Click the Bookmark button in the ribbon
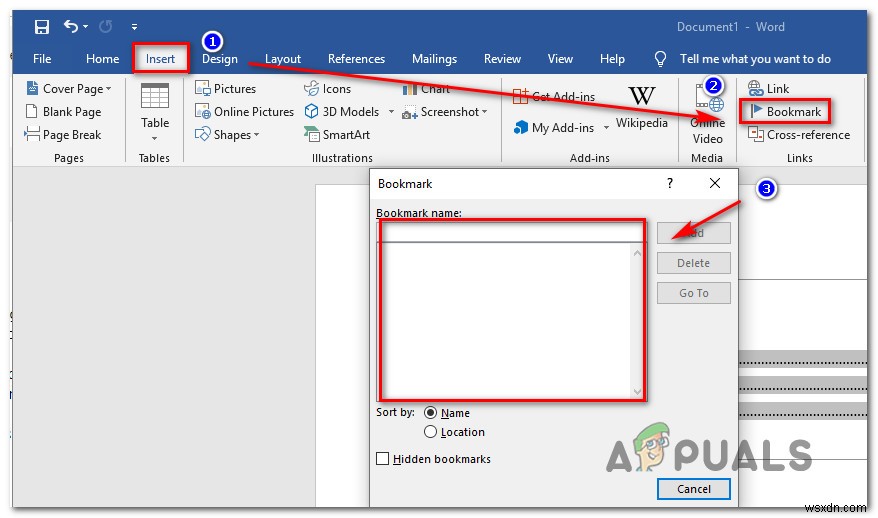This screenshot has height=518, width=878. point(785,111)
